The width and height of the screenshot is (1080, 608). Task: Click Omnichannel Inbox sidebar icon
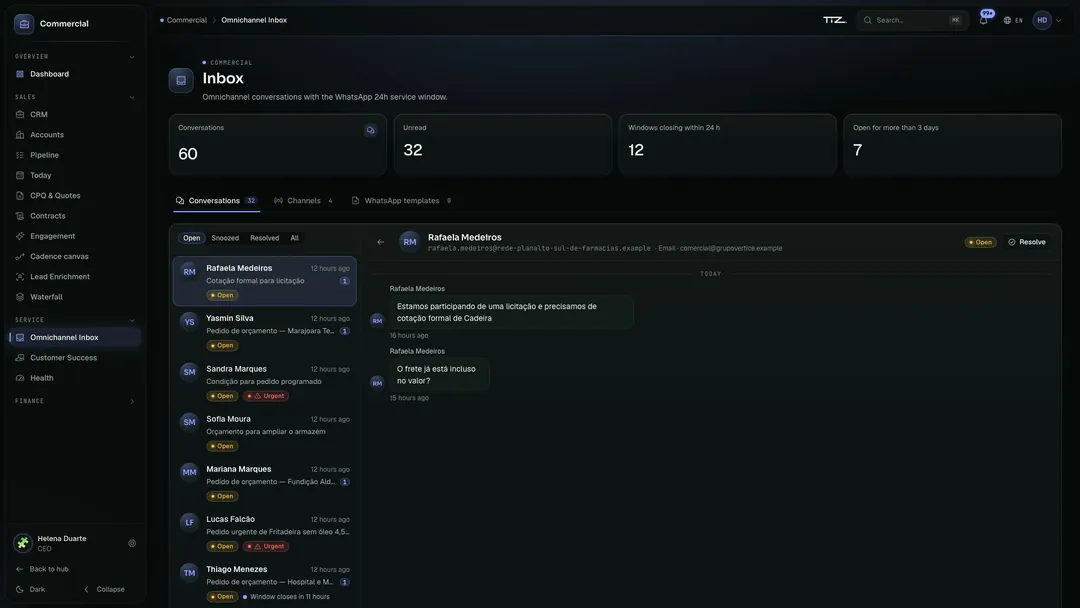[20, 337]
